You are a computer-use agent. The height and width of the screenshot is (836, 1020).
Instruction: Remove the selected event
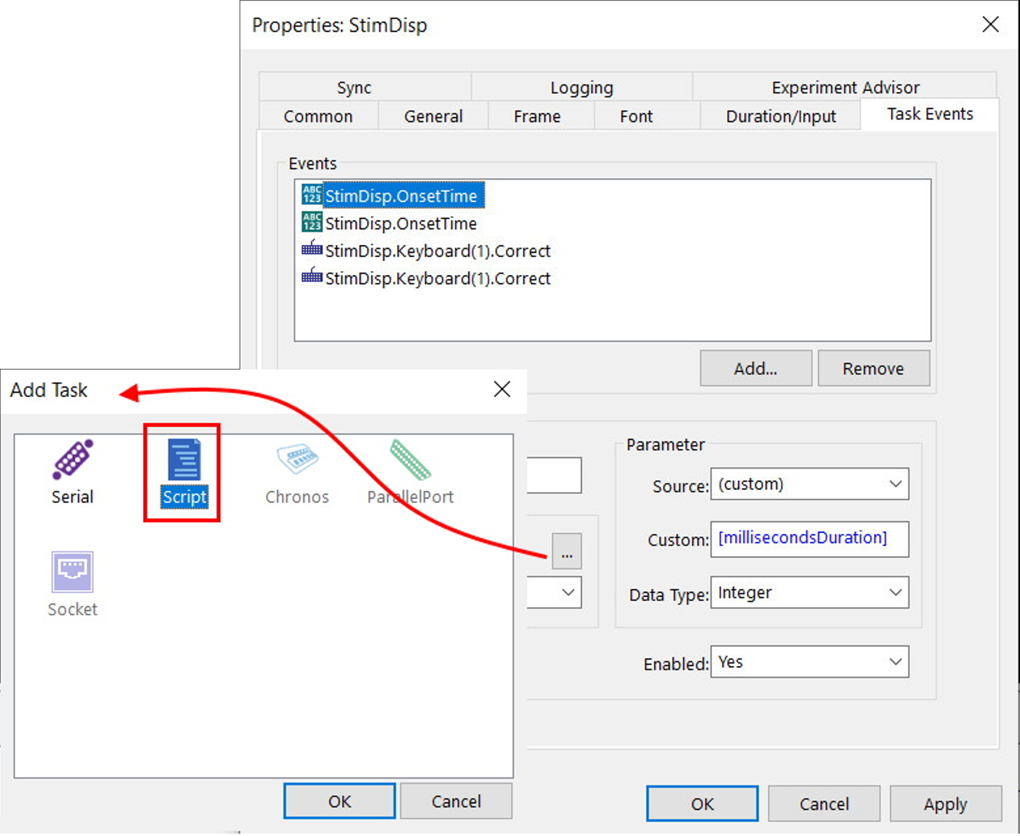tap(873, 368)
